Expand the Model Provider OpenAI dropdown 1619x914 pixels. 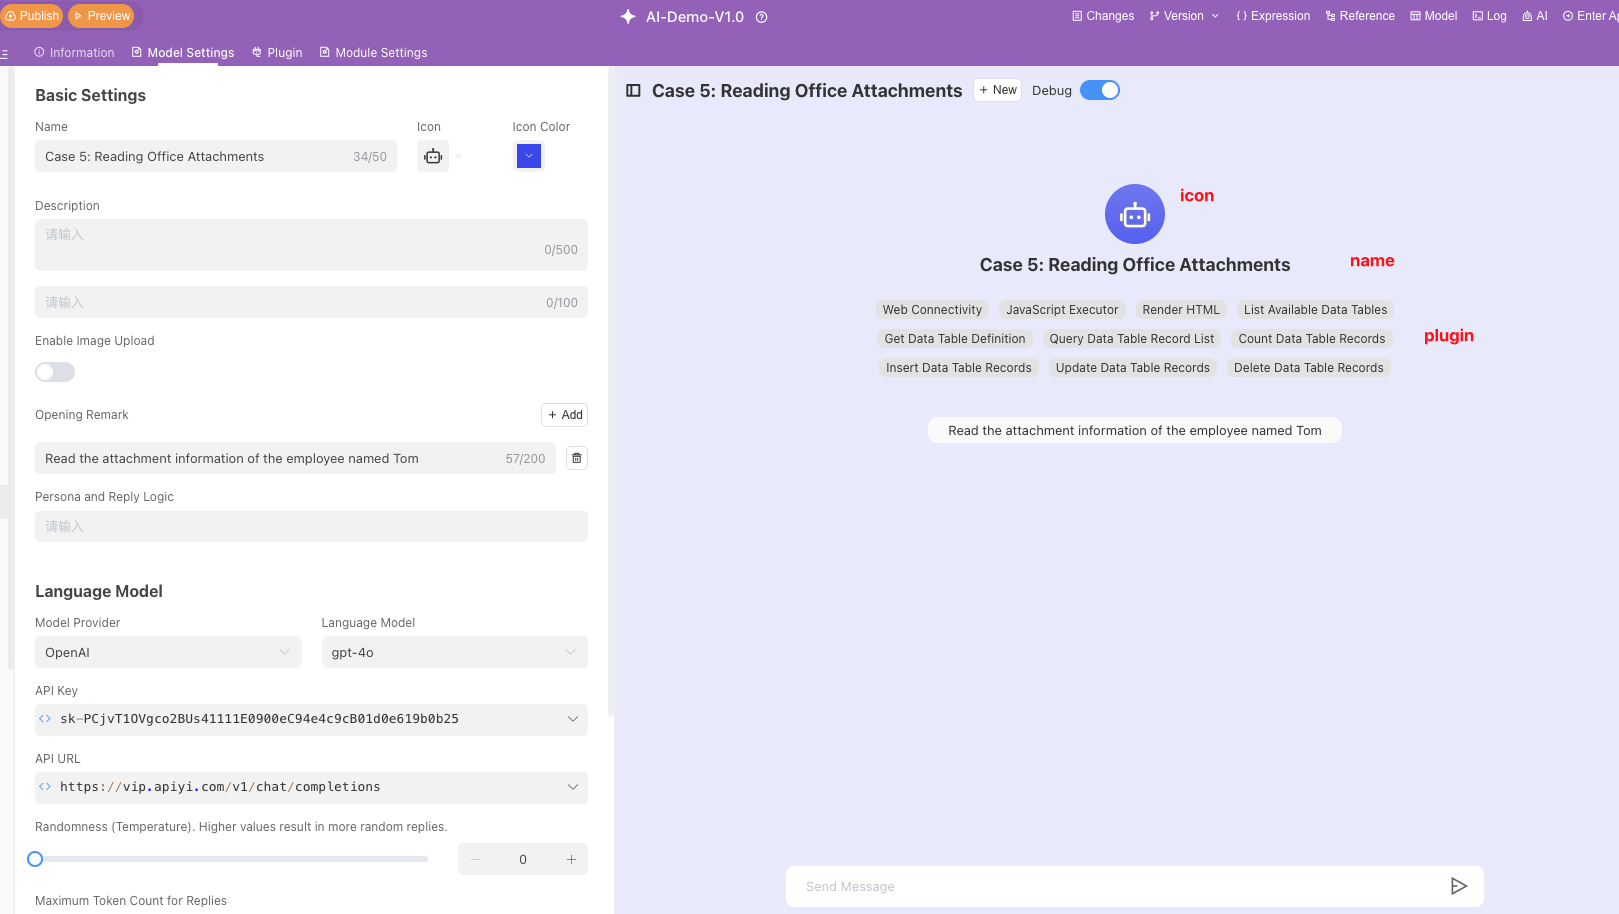tap(168, 652)
